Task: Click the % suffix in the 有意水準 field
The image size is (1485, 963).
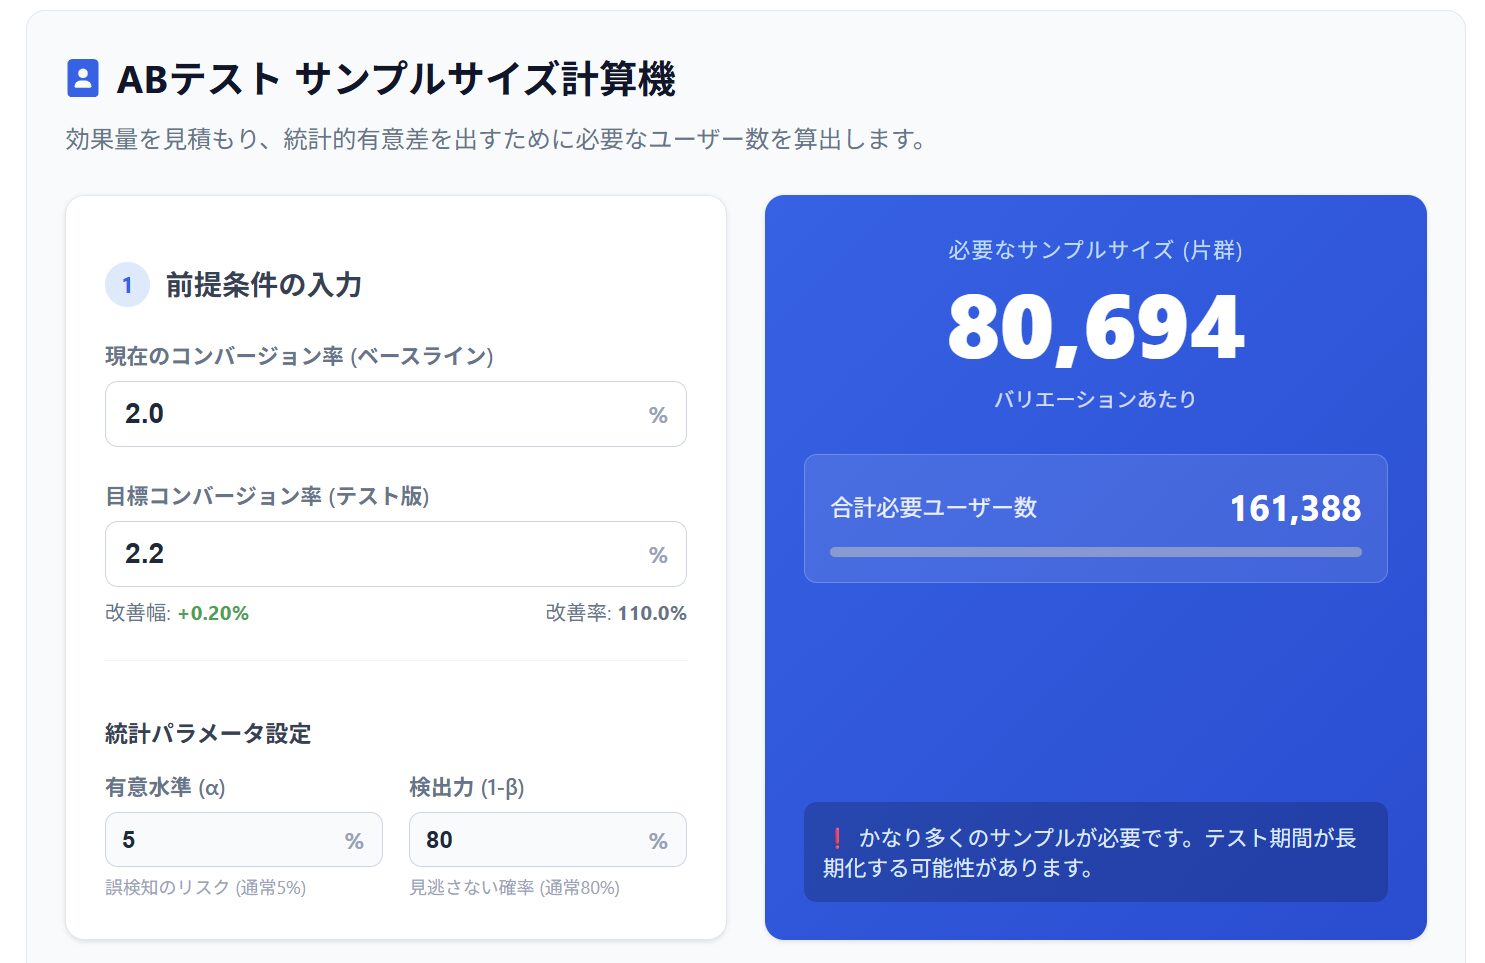Action: click(x=354, y=841)
